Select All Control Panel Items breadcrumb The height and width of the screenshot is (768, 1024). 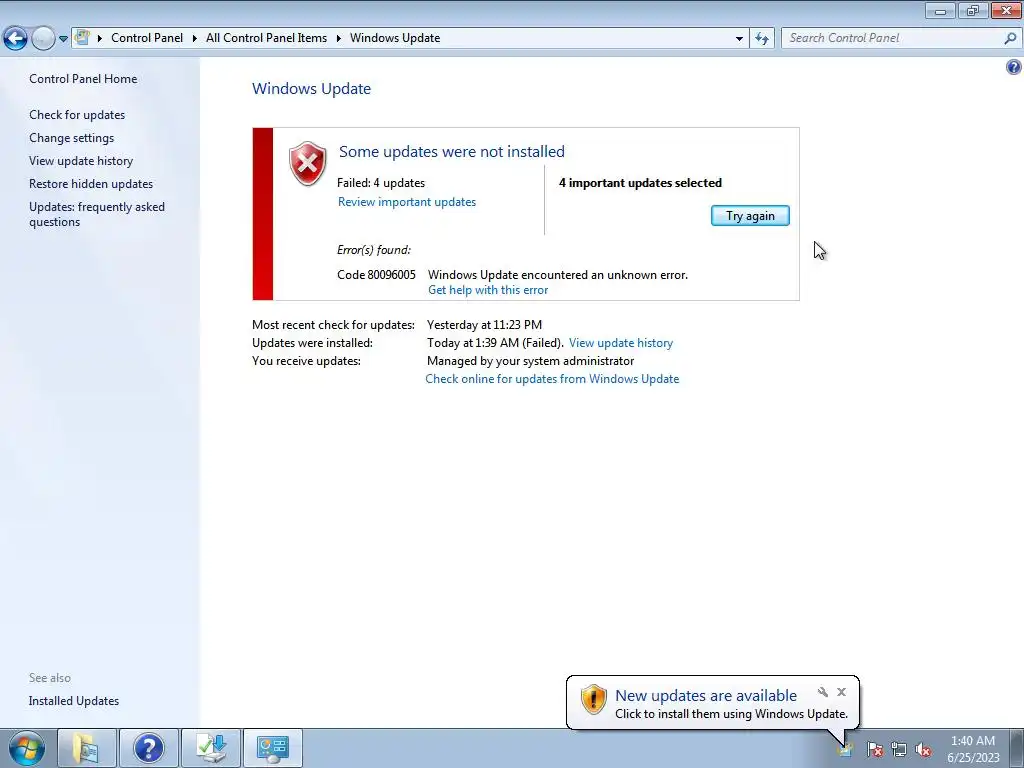266,38
